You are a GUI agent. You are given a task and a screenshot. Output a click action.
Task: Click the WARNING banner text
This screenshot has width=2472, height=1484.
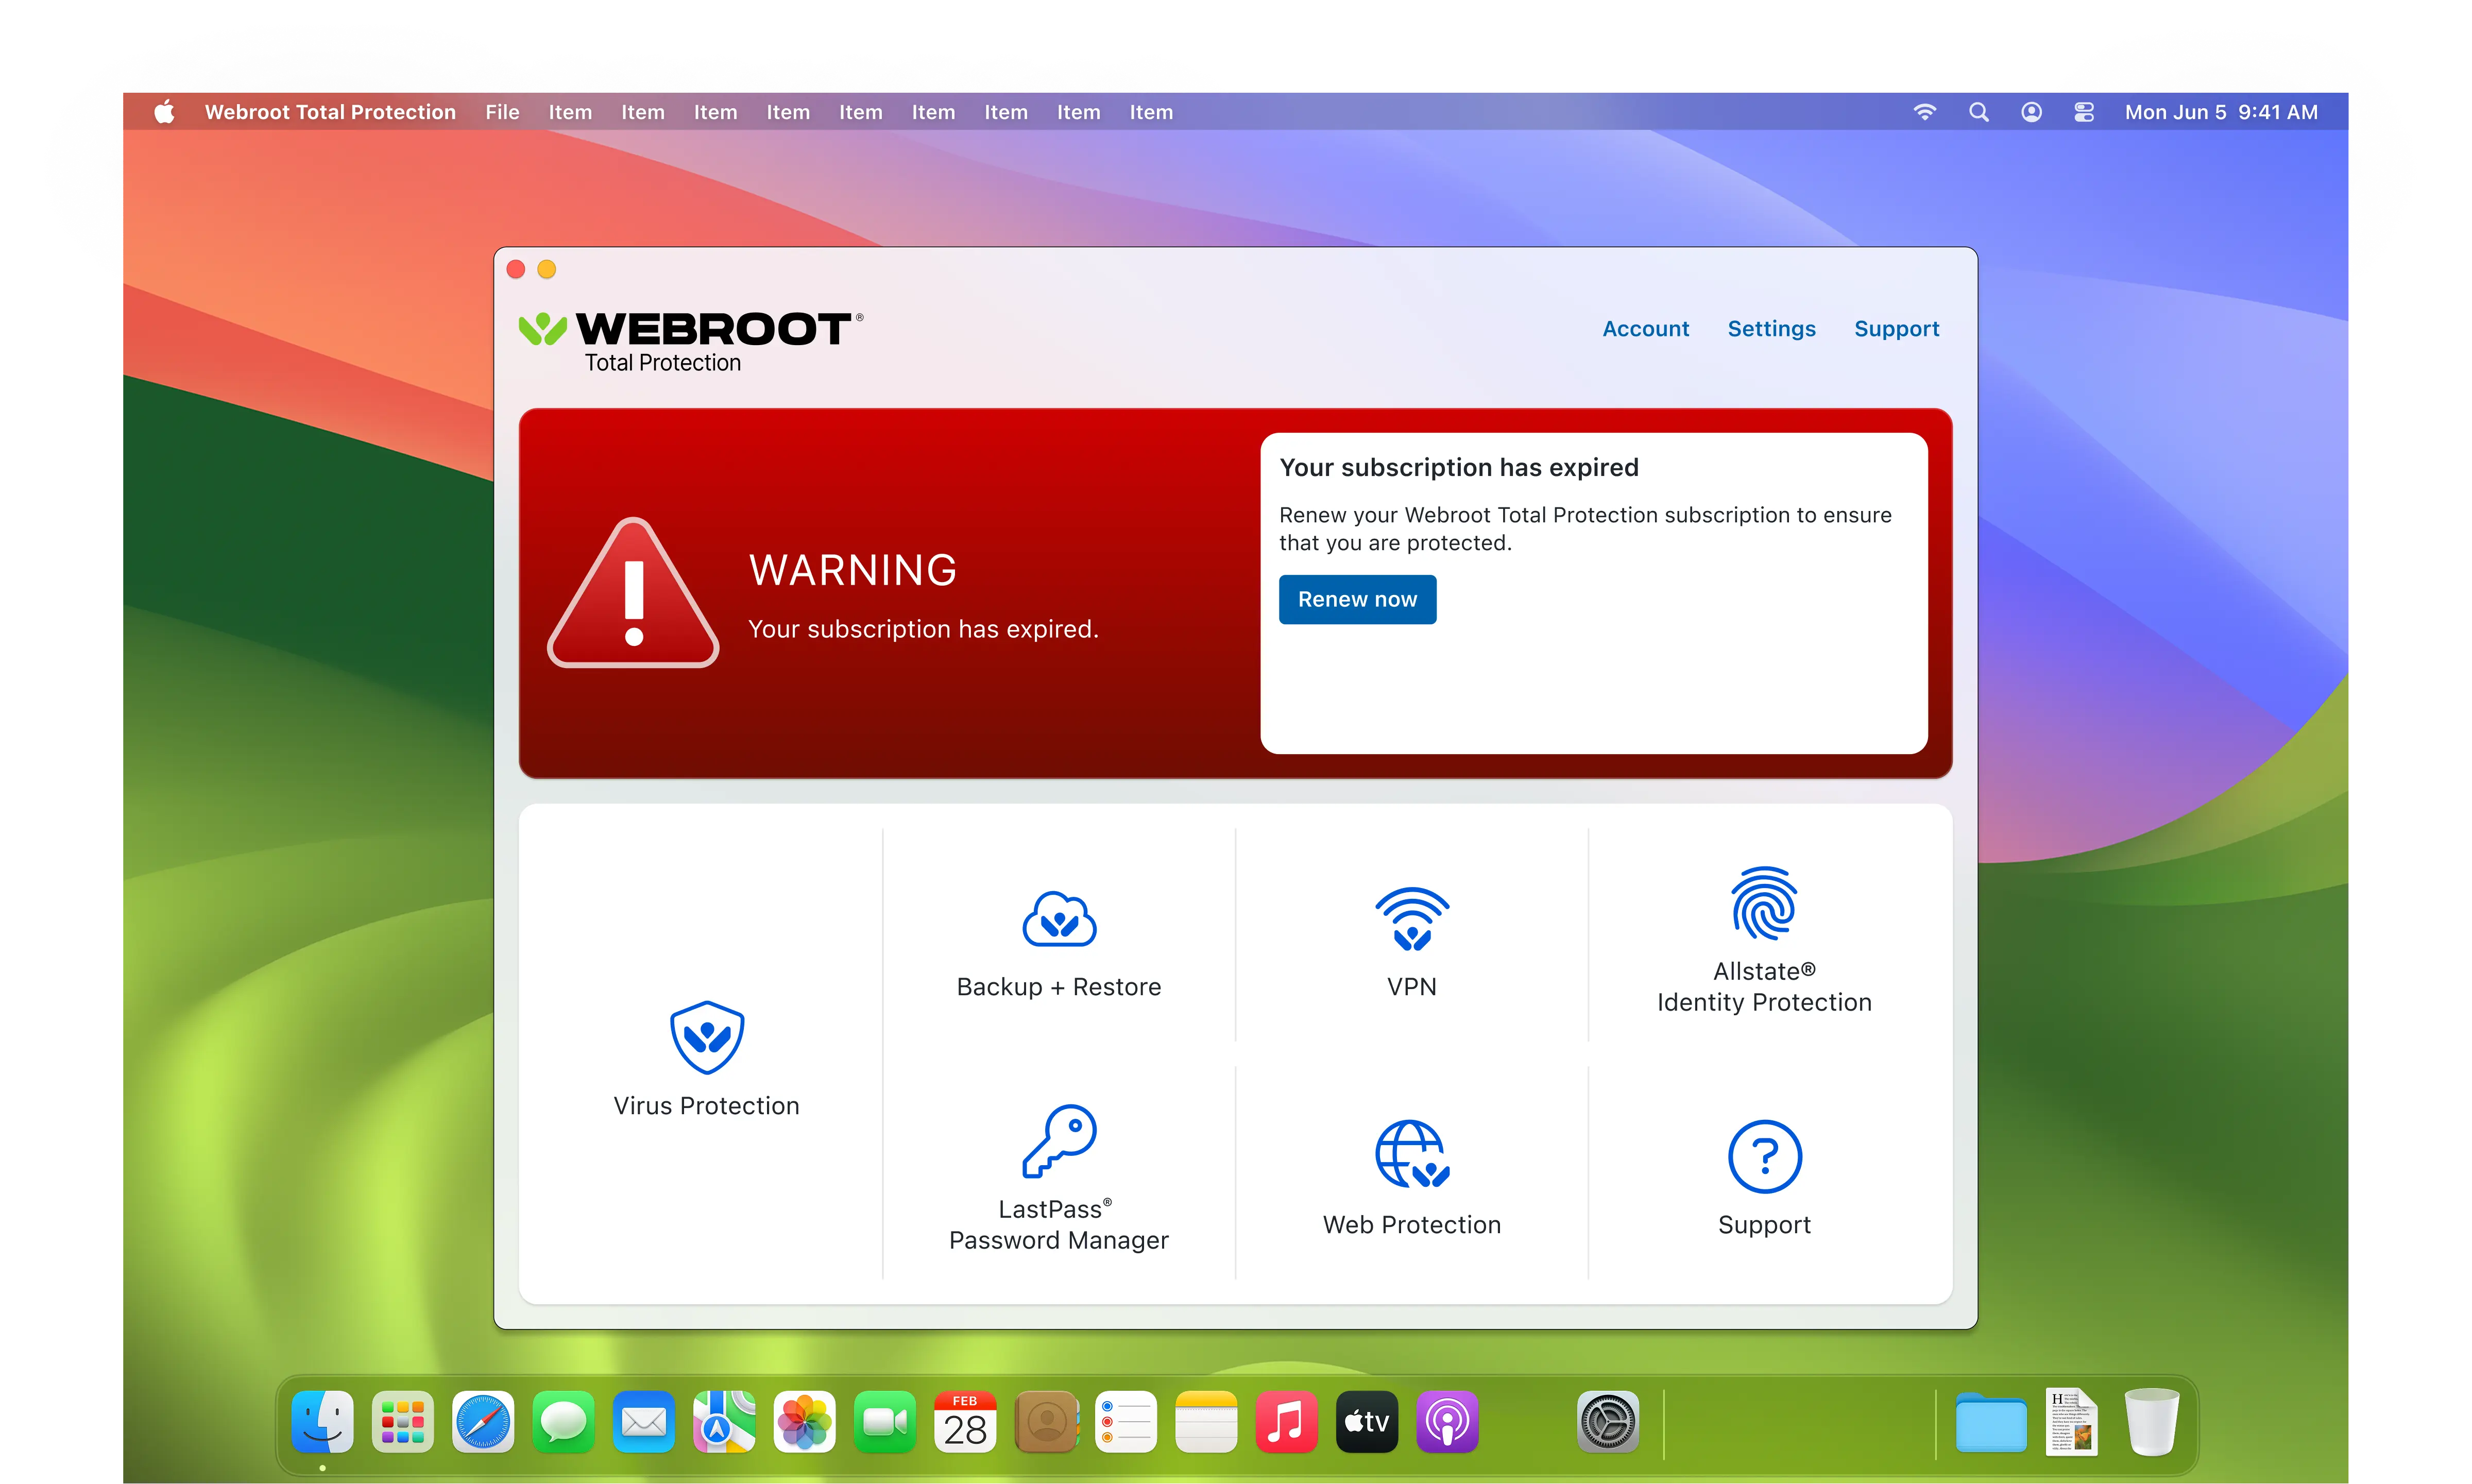(853, 570)
